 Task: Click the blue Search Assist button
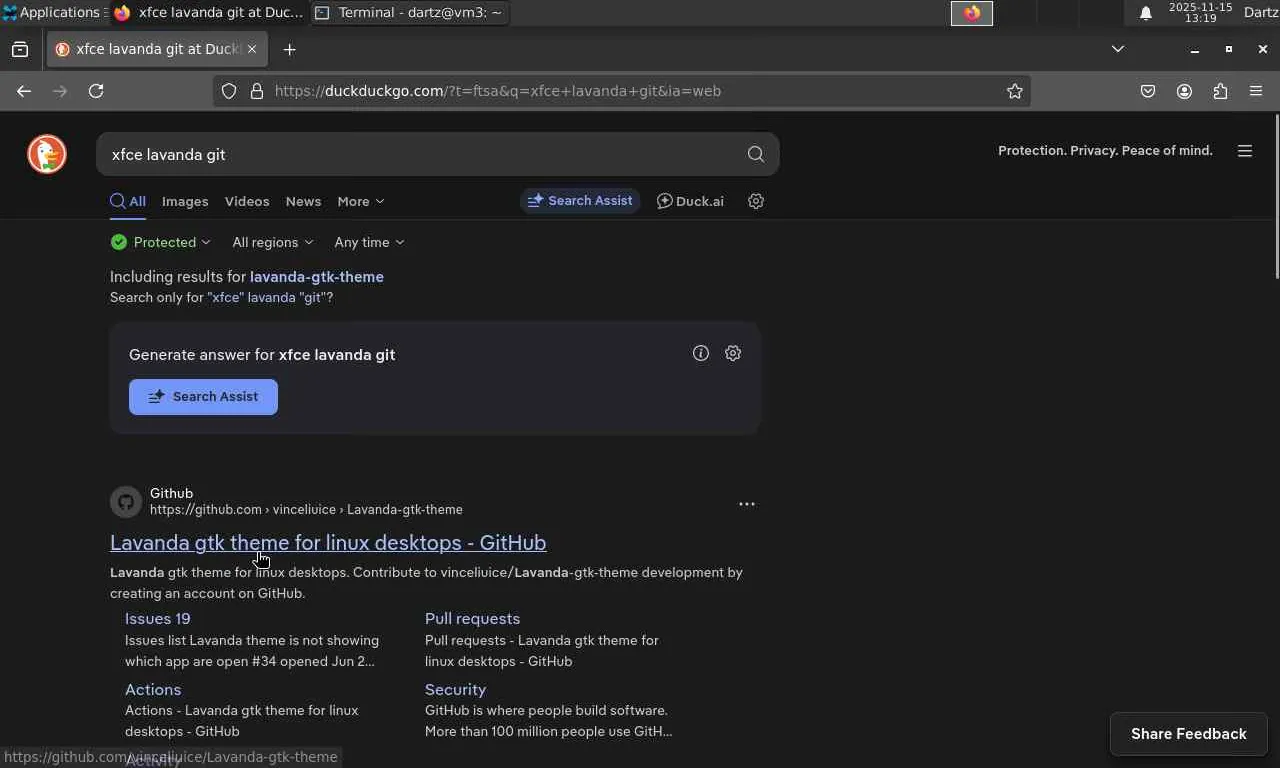(203, 397)
